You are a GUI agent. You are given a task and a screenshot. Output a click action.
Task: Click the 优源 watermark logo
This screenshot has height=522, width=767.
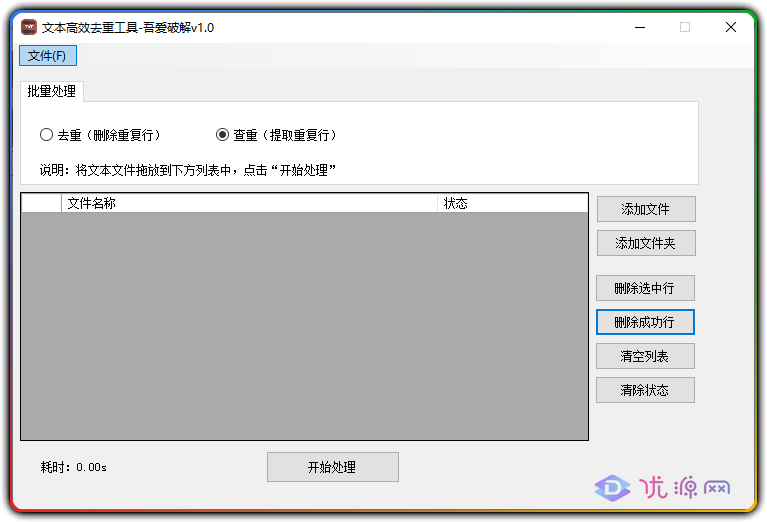point(663,487)
